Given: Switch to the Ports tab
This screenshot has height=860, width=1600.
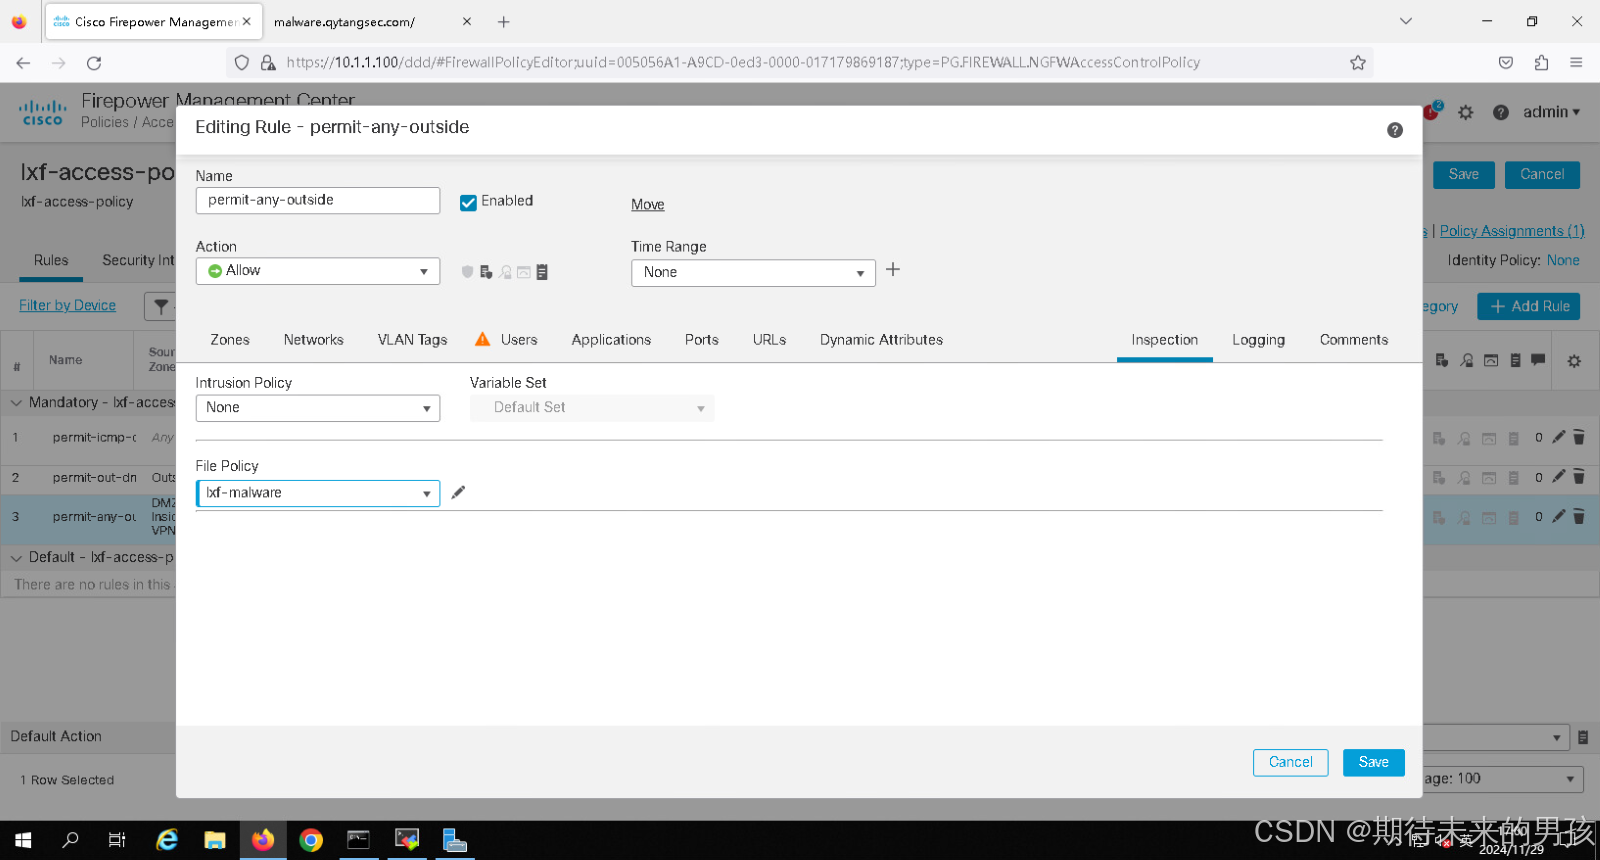Looking at the screenshot, I should click(x=702, y=340).
